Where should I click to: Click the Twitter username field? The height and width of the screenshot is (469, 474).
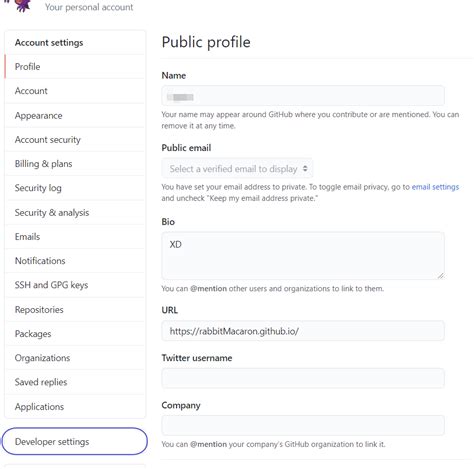(x=303, y=378)
